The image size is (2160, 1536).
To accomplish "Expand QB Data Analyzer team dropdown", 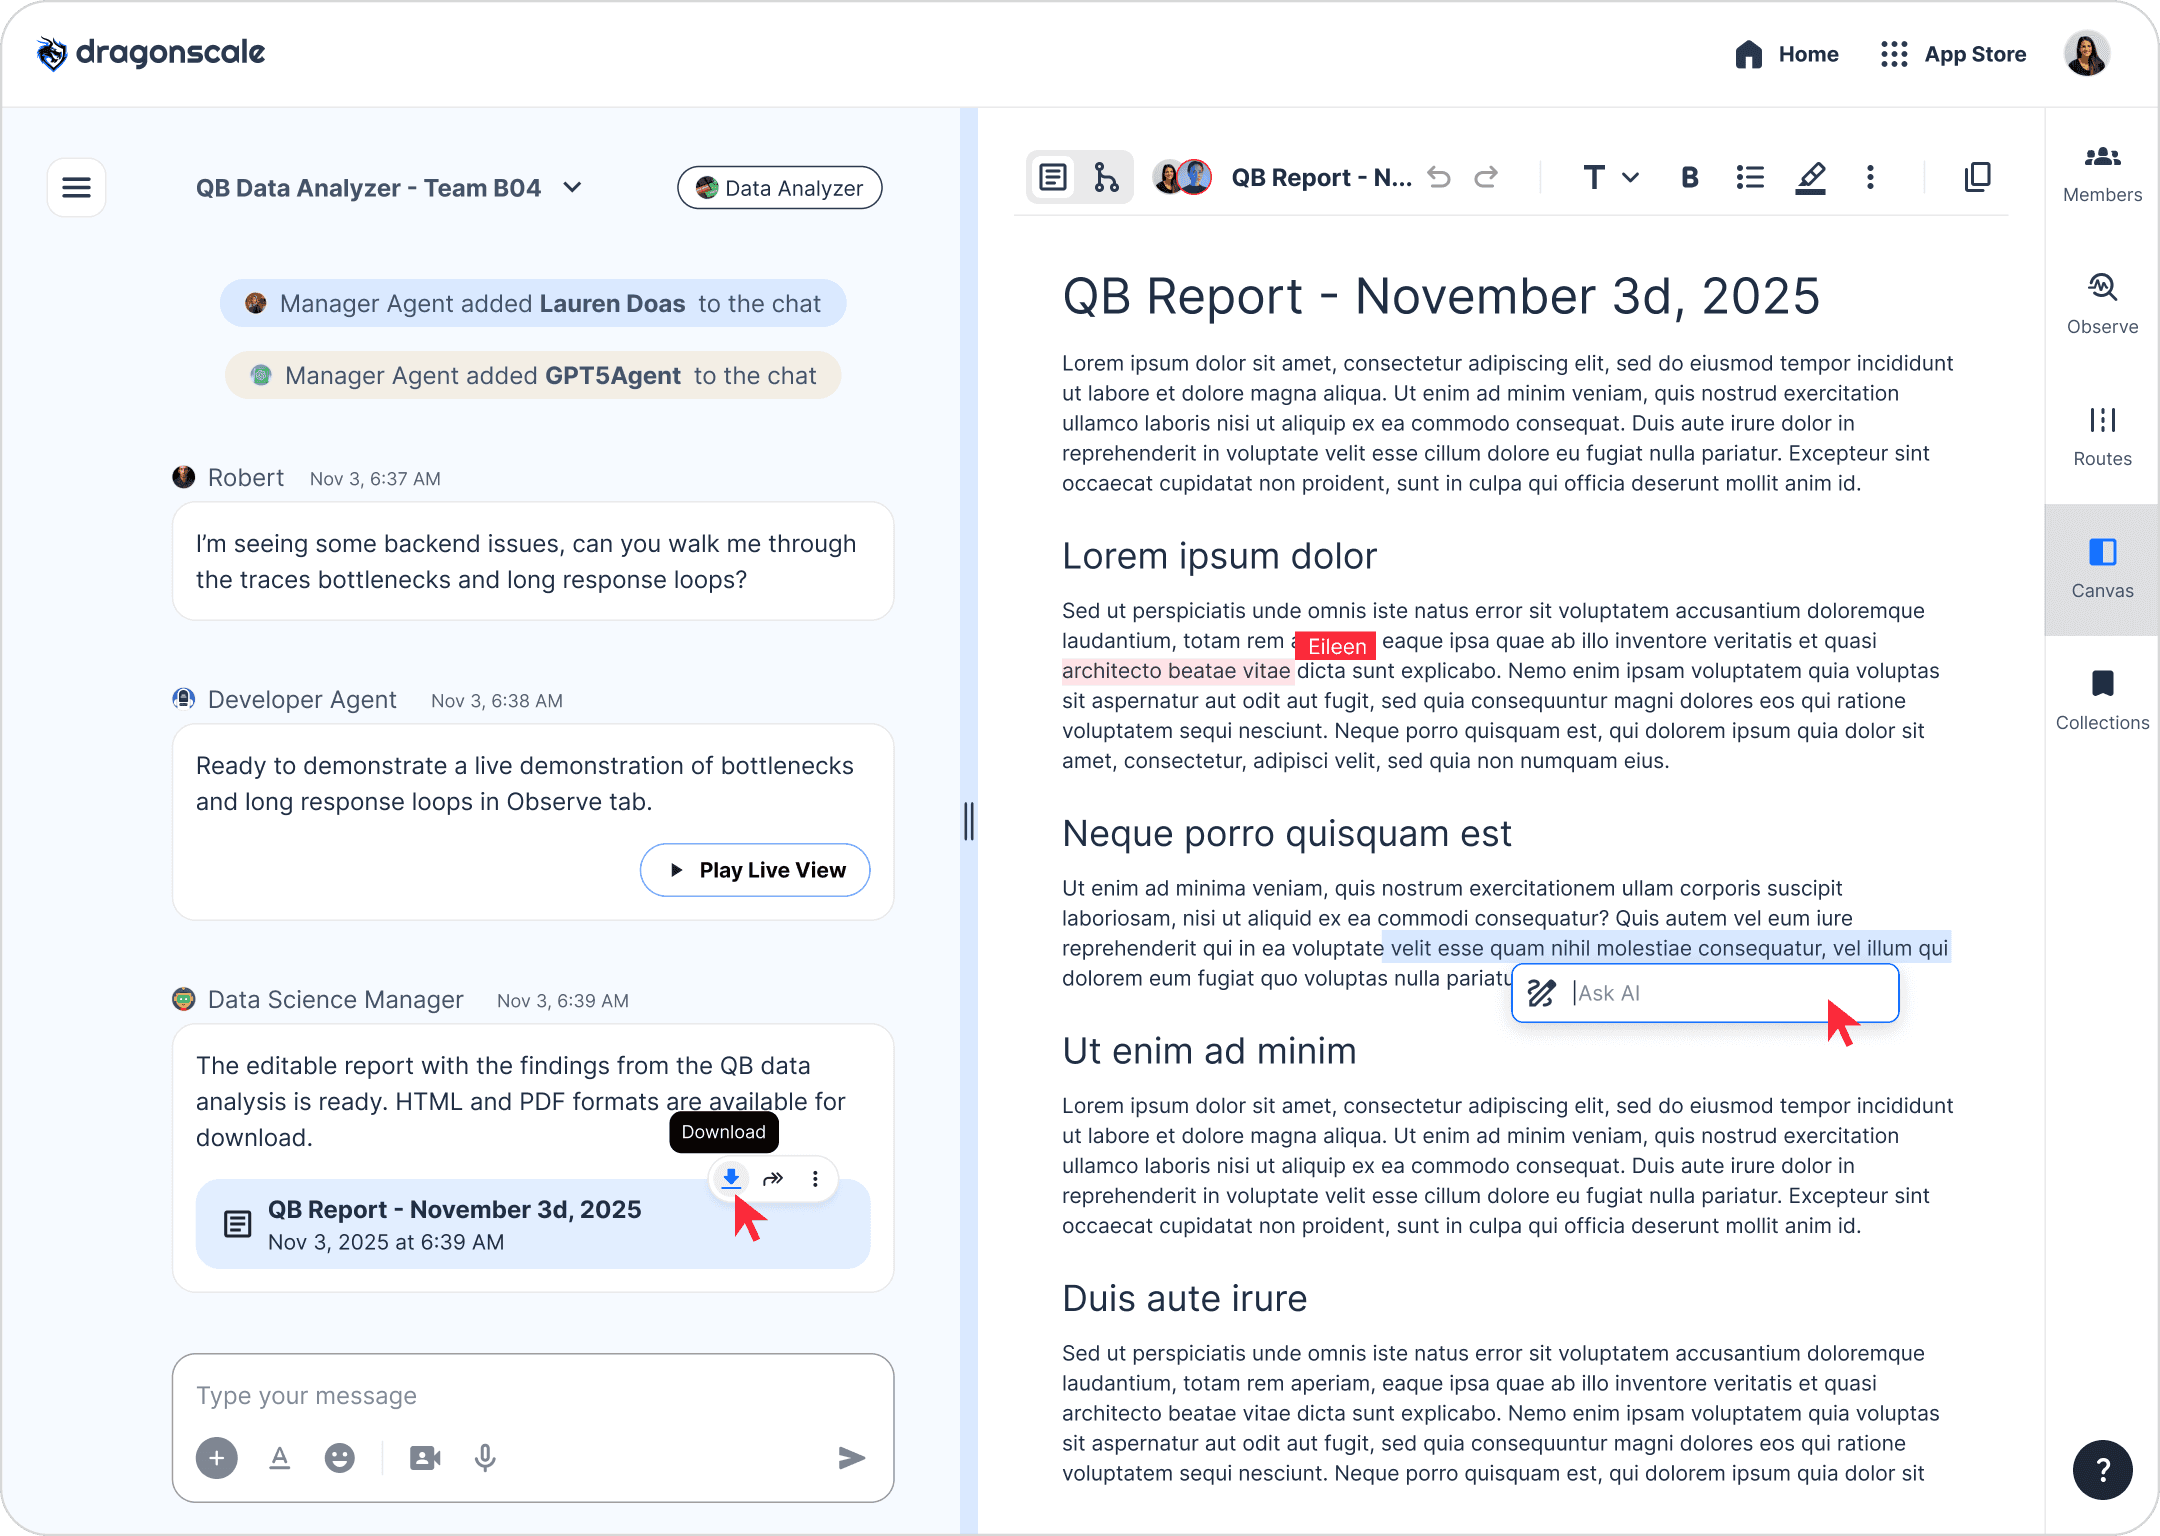I will tap(572, 188).
